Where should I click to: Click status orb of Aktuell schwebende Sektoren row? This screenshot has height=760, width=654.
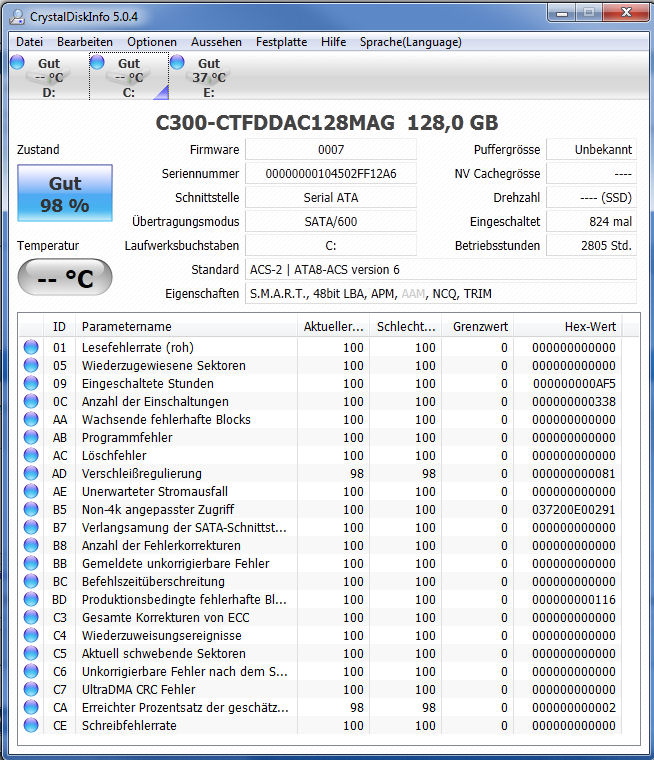tap(31, 653)
